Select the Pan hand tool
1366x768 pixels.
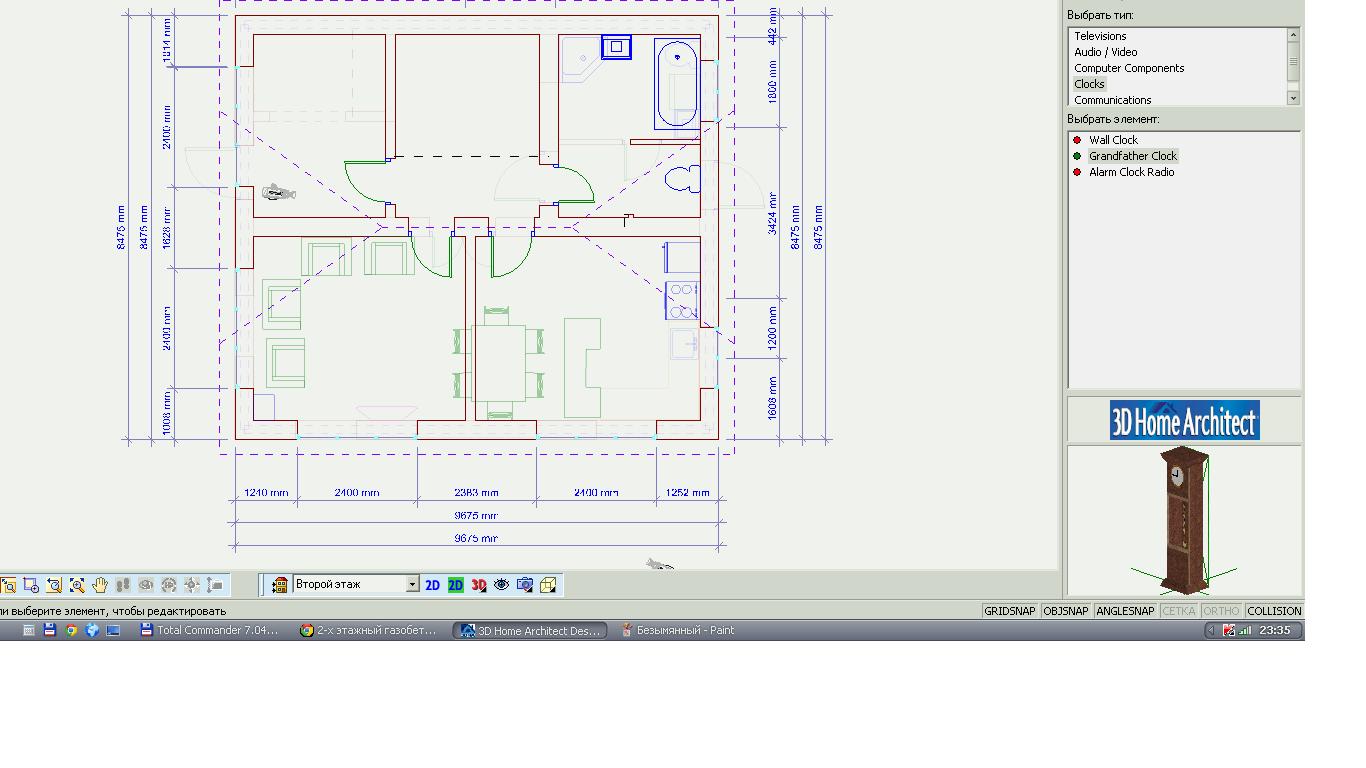pyautogui.click(x=100, y=585)
